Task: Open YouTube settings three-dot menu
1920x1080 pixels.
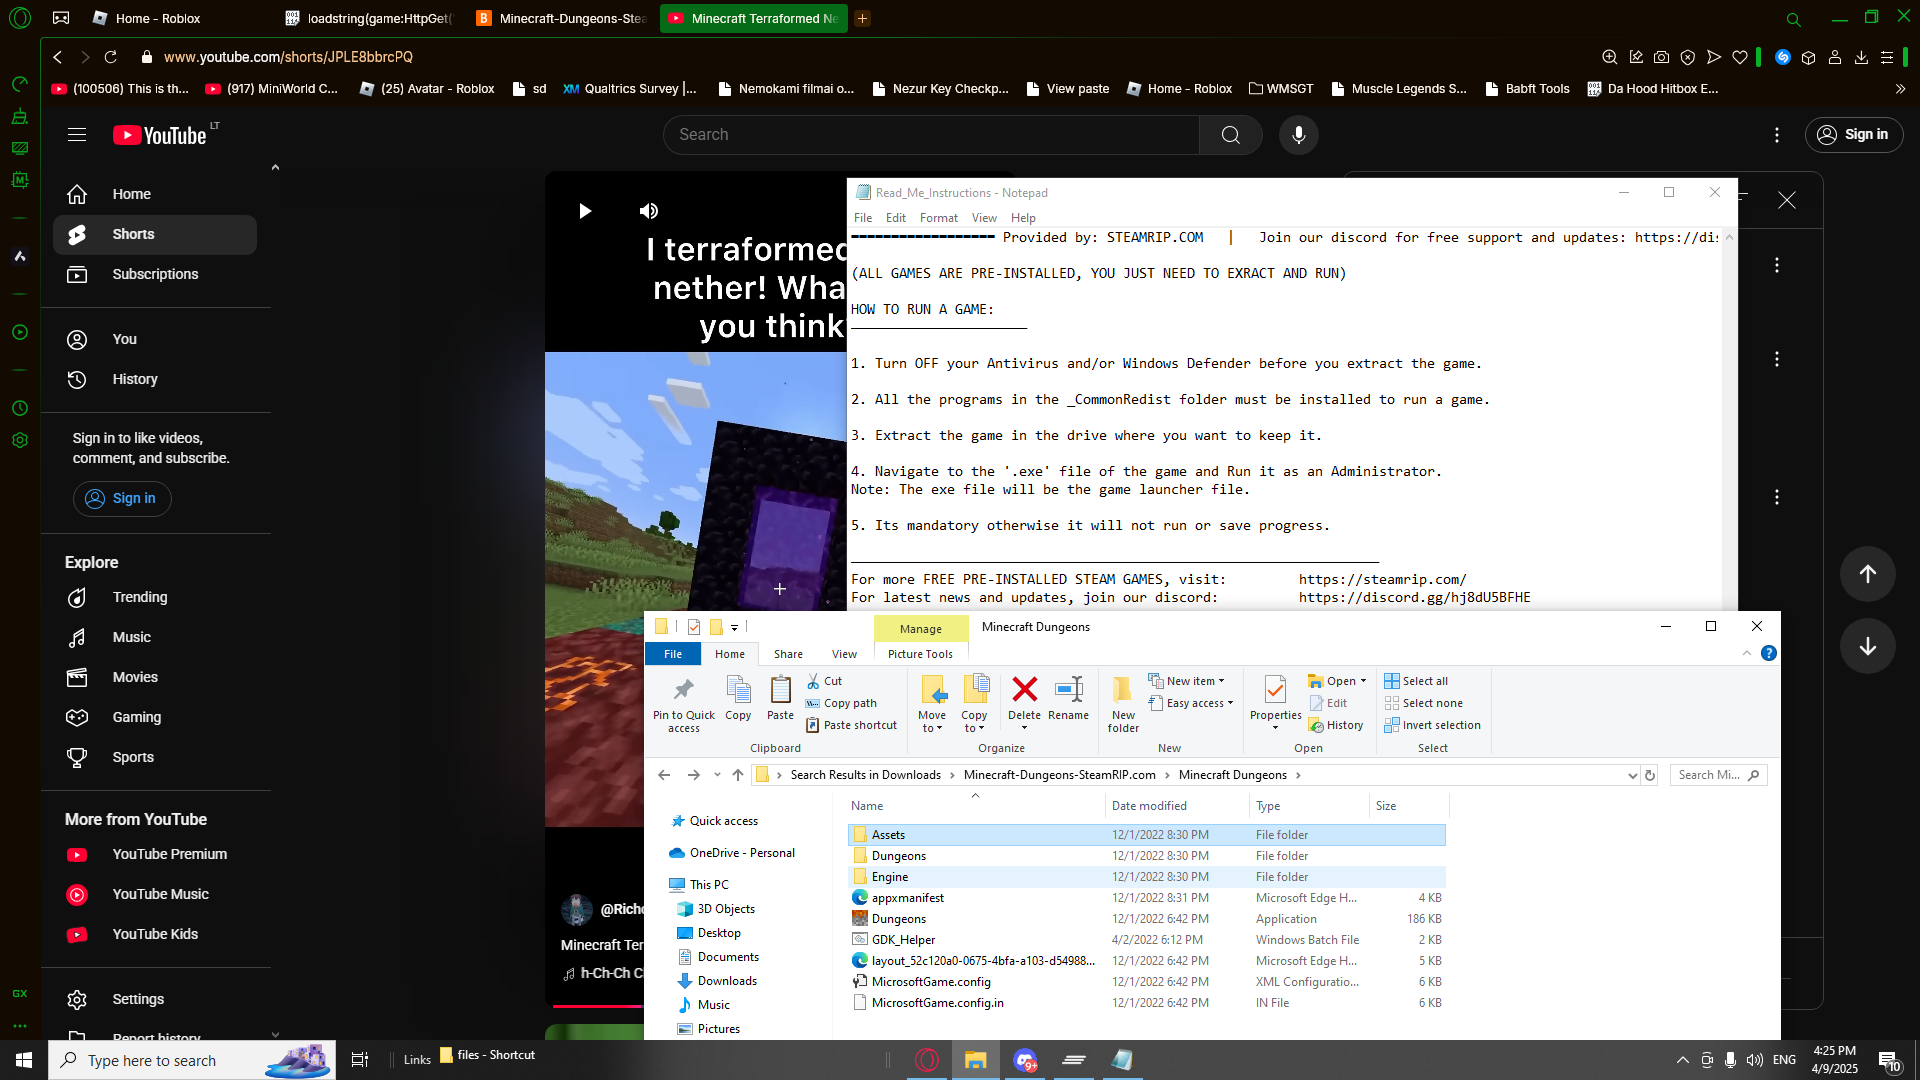Action: [1777, 135]
